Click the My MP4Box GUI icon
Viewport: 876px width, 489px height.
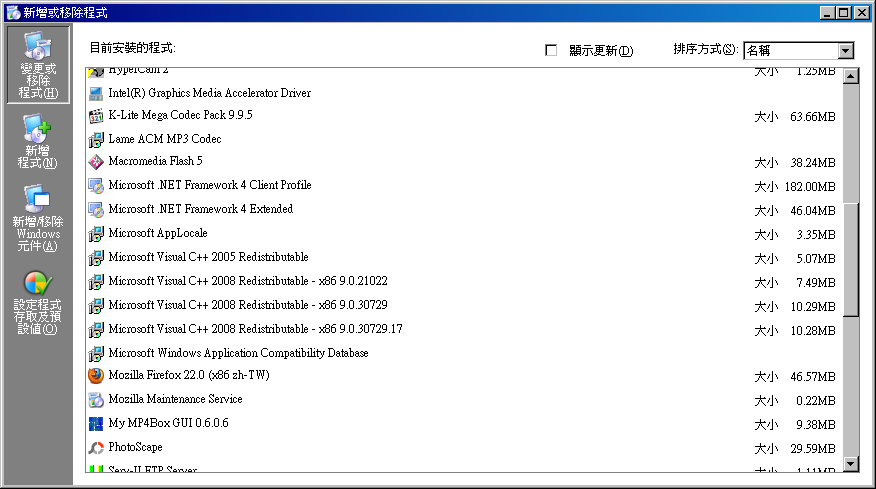pyautogui.click(x=96, y=424)
